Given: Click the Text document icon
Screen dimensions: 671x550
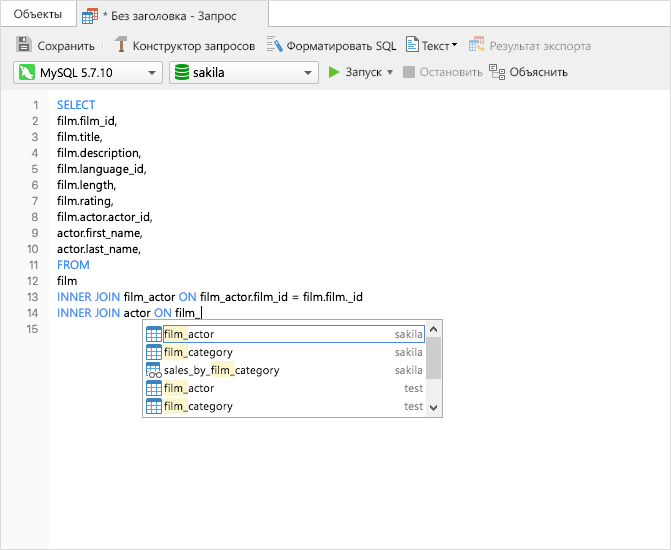Looking at the screenshot, I should [412, 45].
